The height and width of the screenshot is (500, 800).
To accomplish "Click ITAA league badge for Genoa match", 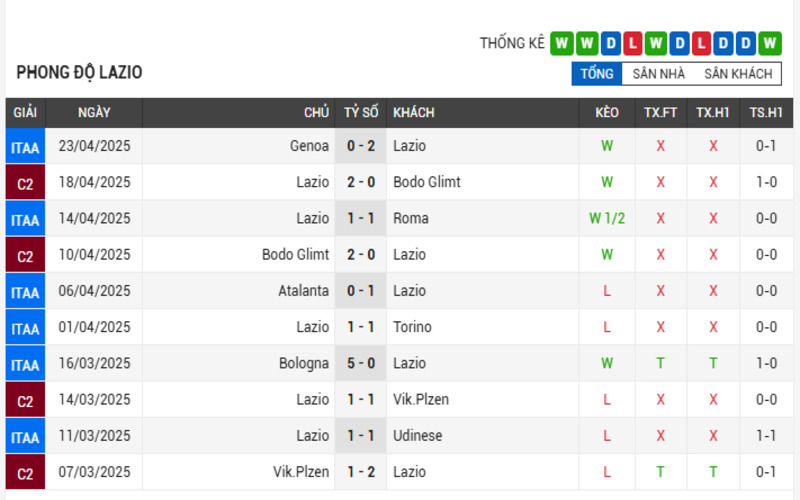I will (25, 146).
